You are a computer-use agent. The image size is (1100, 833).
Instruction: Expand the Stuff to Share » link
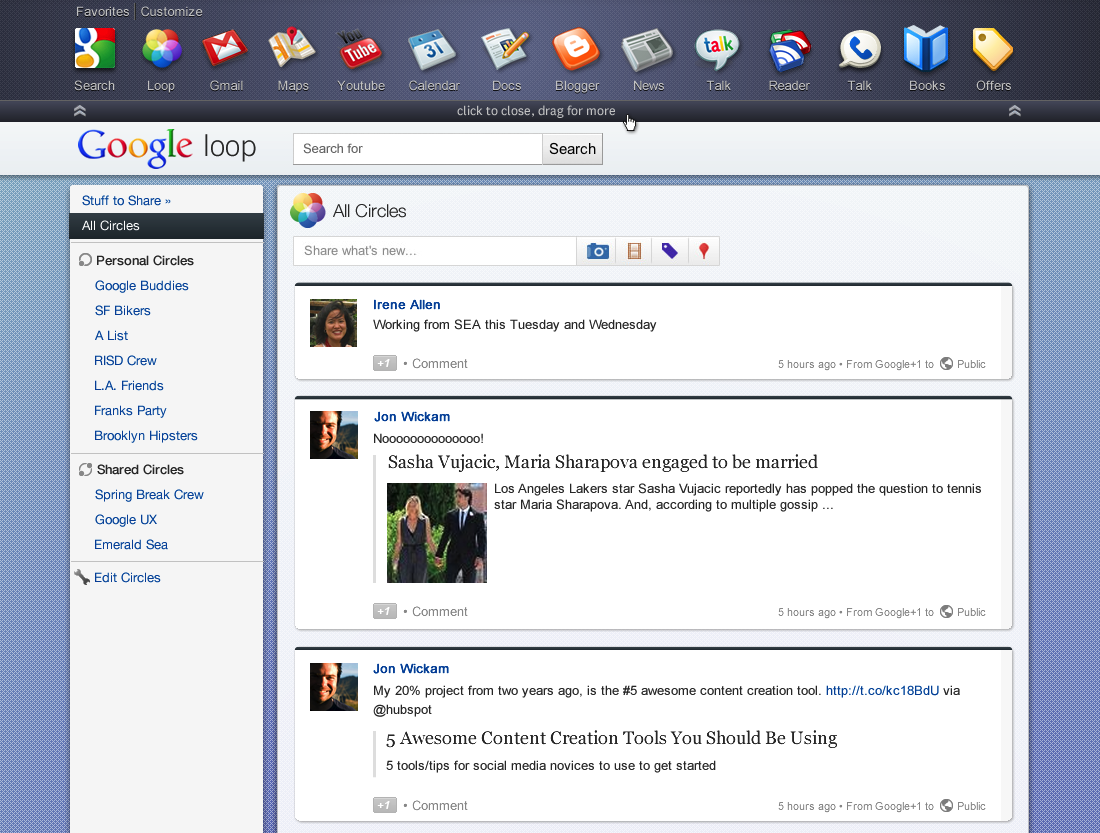click(x=126, y=201)
